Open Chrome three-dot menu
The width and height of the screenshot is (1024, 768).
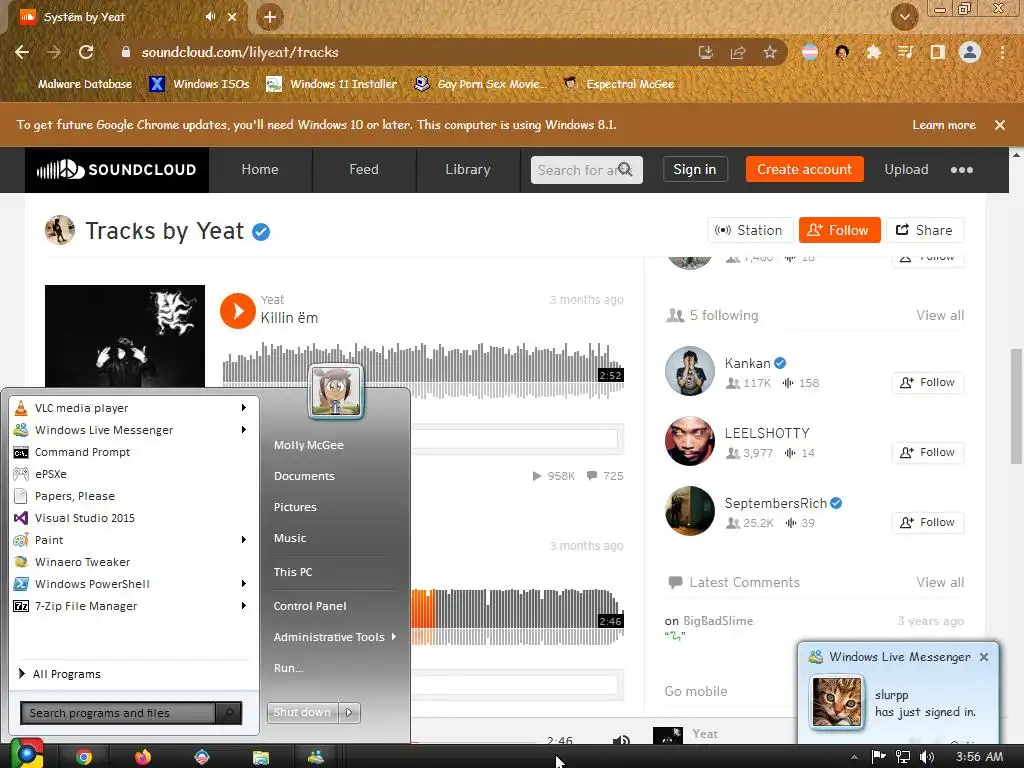point(1002,52)
